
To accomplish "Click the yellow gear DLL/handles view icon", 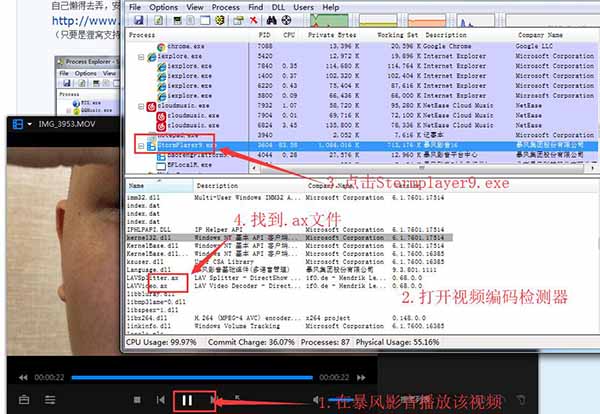I will (220, 20).
